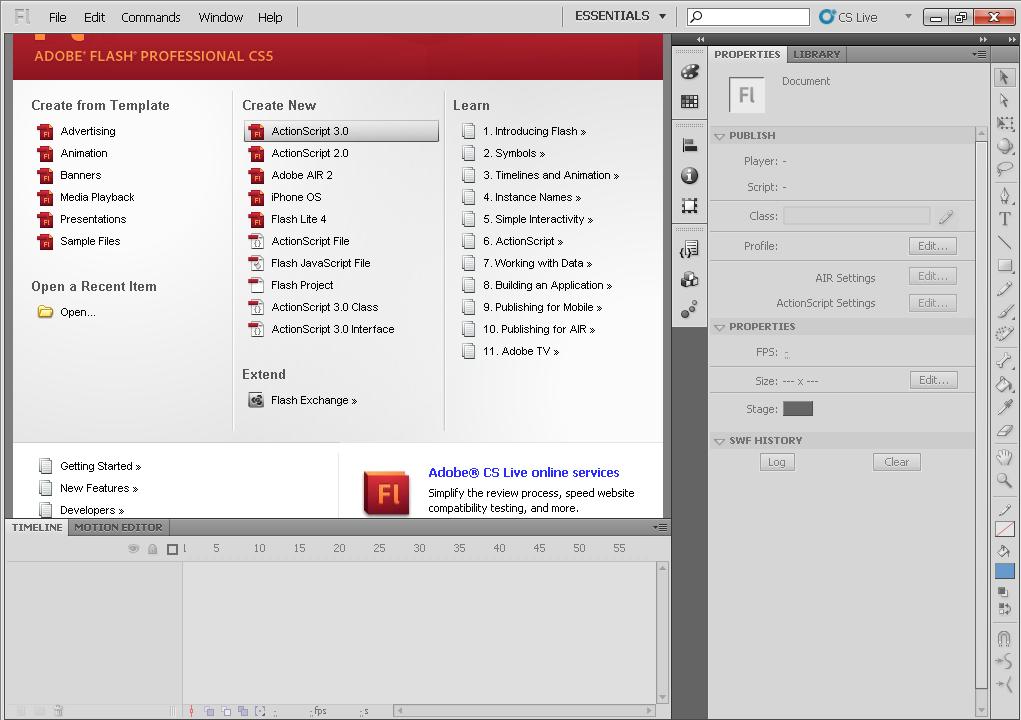
Task: Open the Swatches grid panel icon
Action: coord(690,102)
